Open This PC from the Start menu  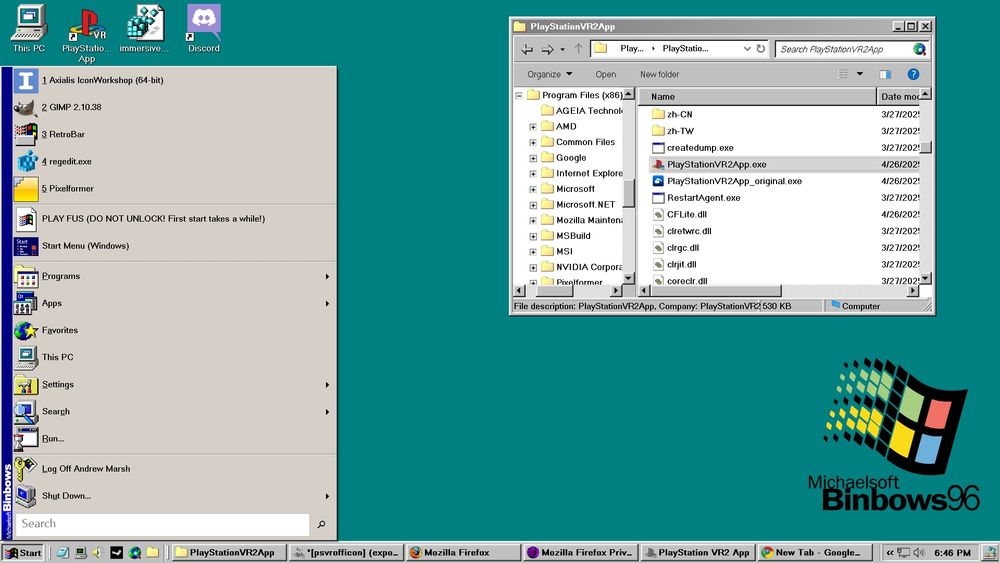coord(175,357)
